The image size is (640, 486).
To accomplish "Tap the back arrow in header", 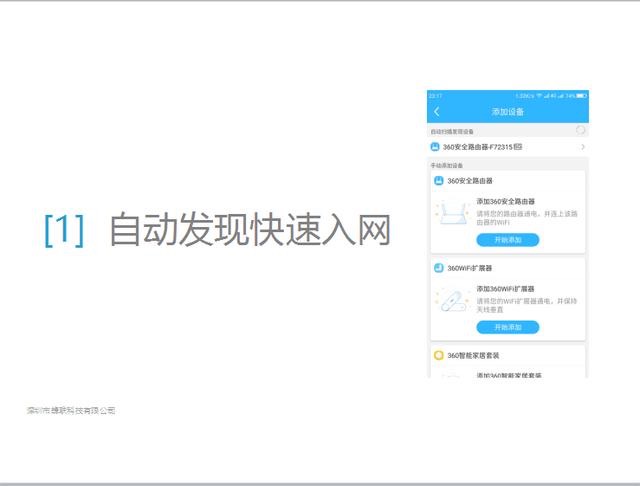I will point(437,111).
